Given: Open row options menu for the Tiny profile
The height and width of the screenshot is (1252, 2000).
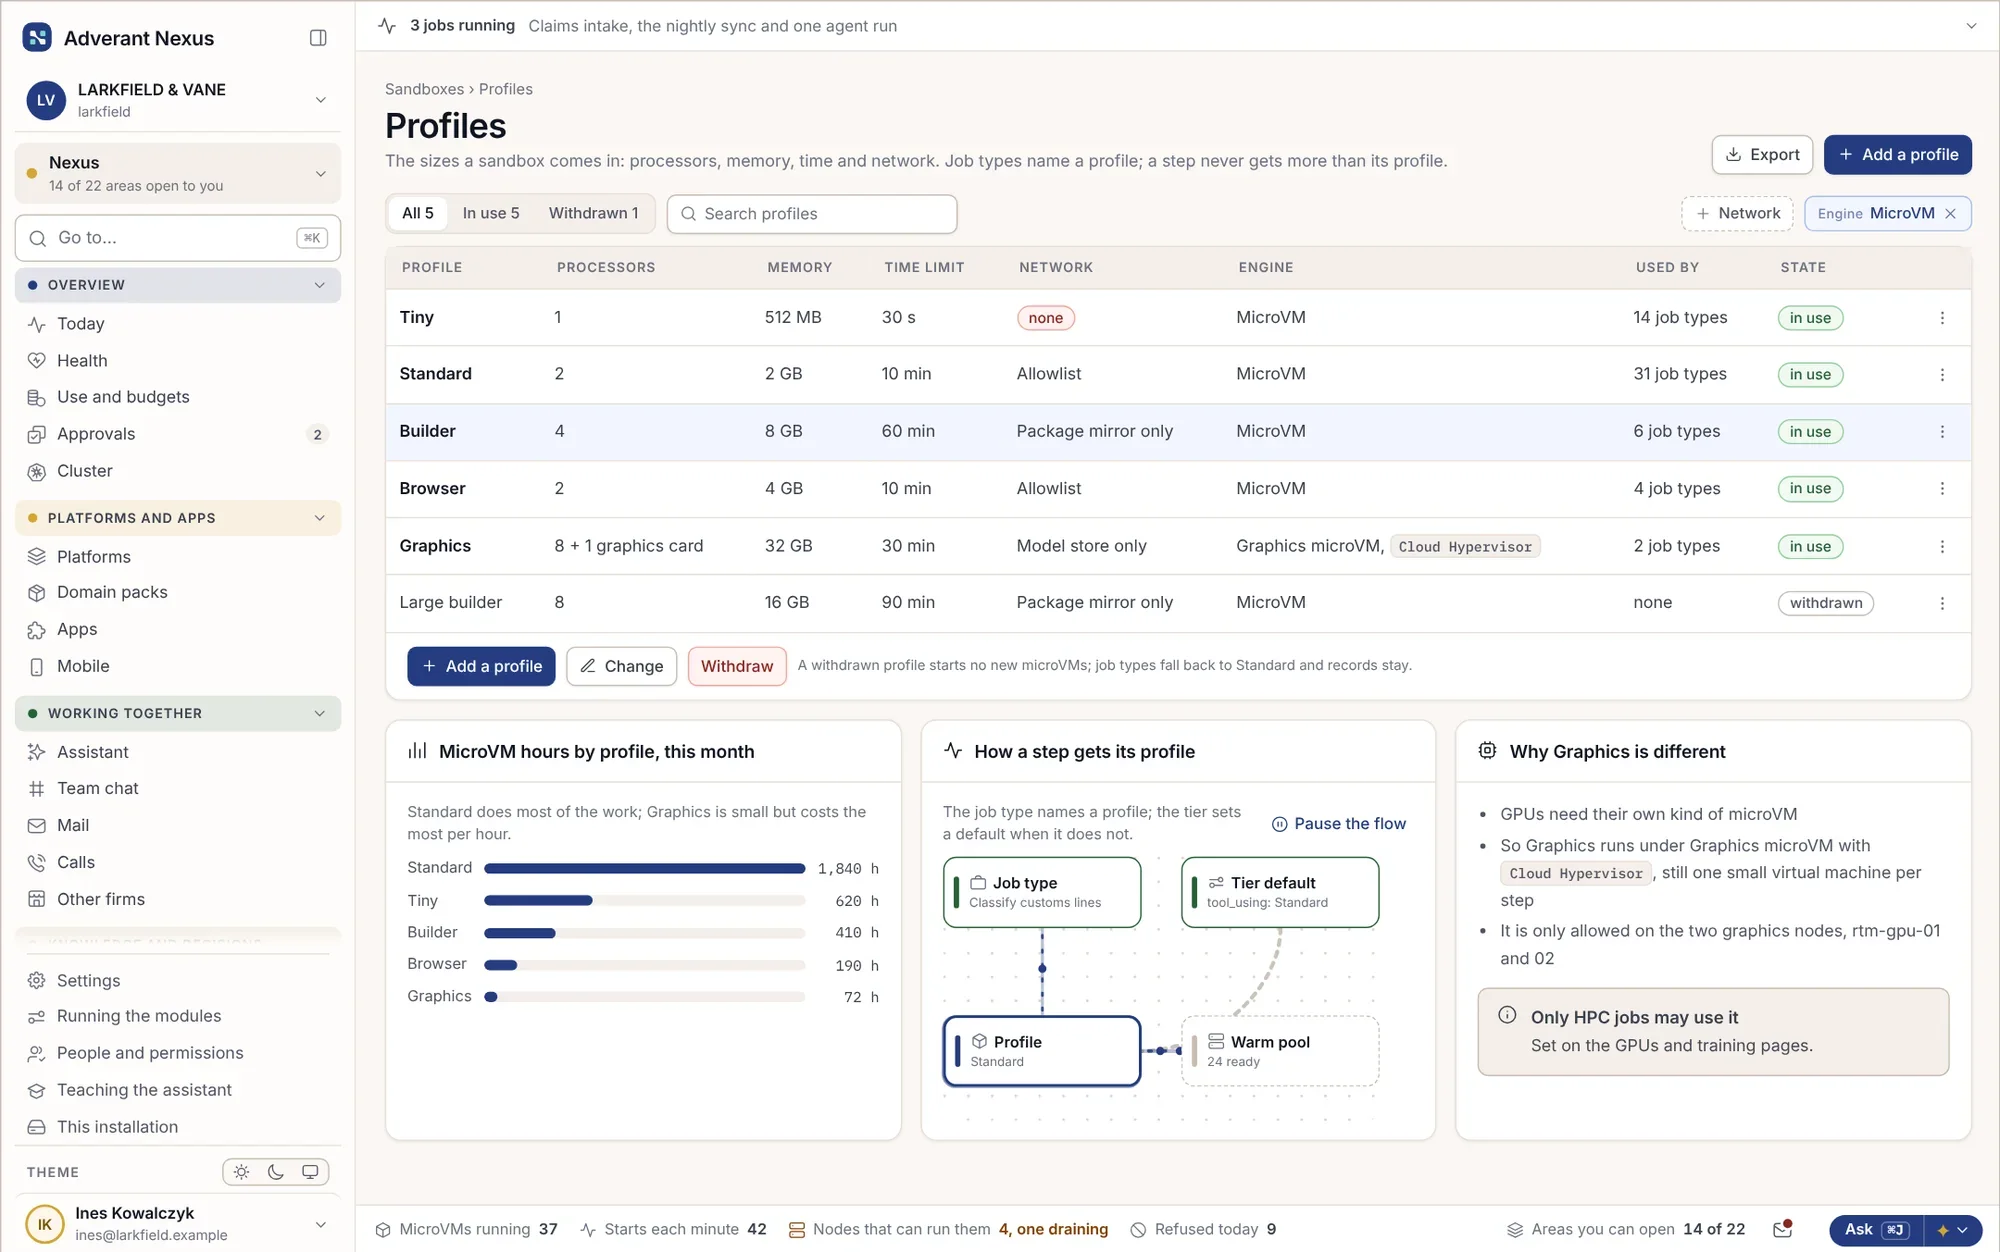Looking at the screenshot, I should [x=1942, y=318].
